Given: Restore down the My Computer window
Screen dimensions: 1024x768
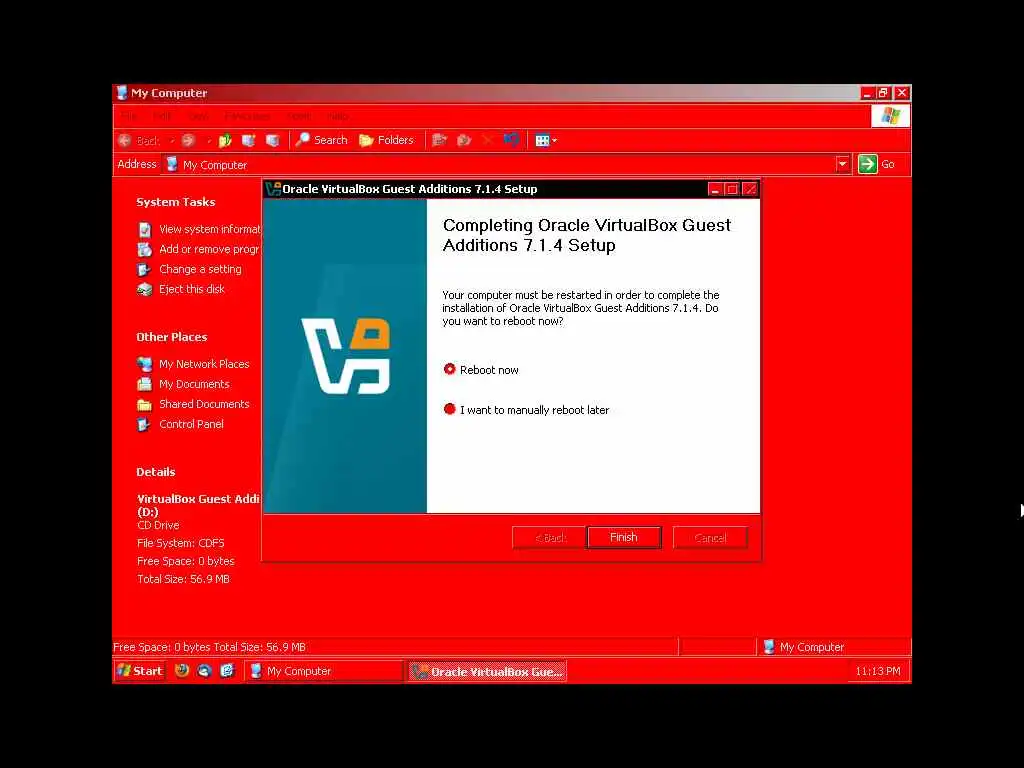Looking at the screenshot, I should coord(884,93).
